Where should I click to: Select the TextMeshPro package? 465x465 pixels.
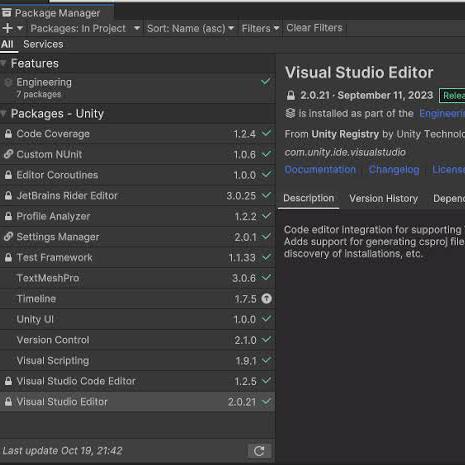(x=137, y=278)
